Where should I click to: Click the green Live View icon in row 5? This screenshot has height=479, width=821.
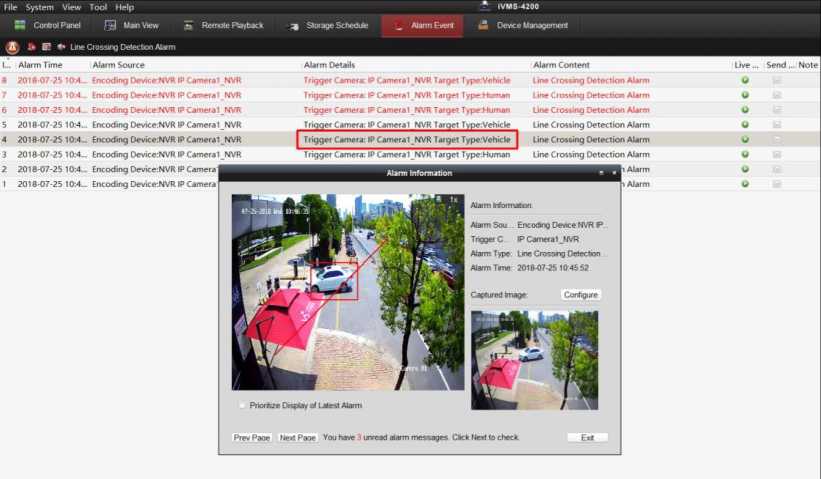click(x=745, y=125)
